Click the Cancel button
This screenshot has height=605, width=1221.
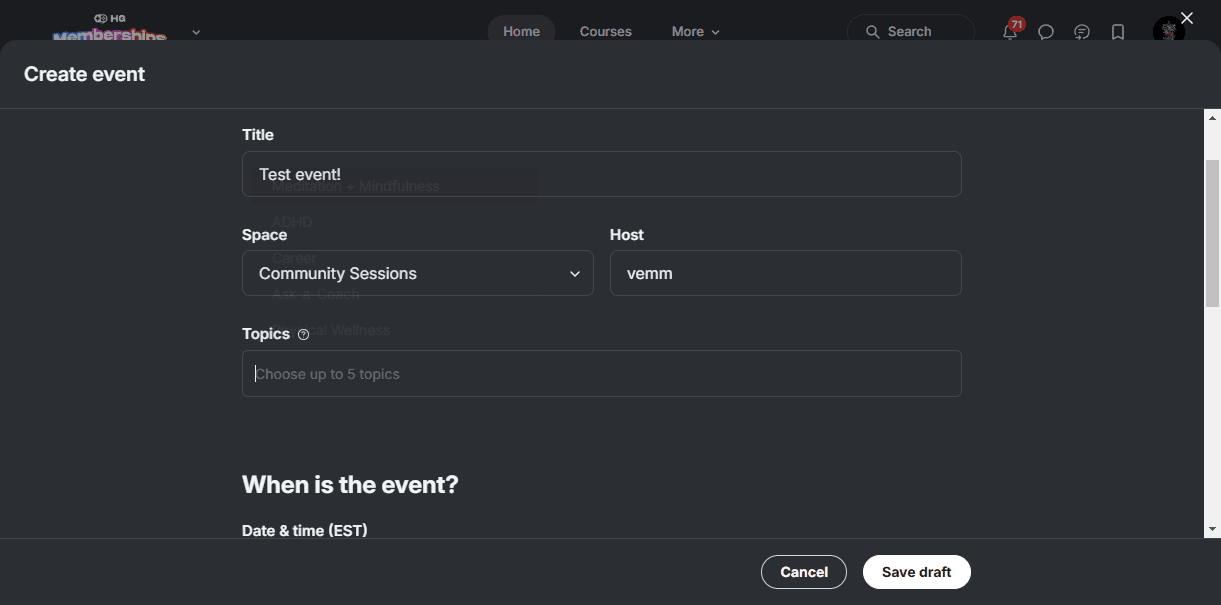click(804, 572)
